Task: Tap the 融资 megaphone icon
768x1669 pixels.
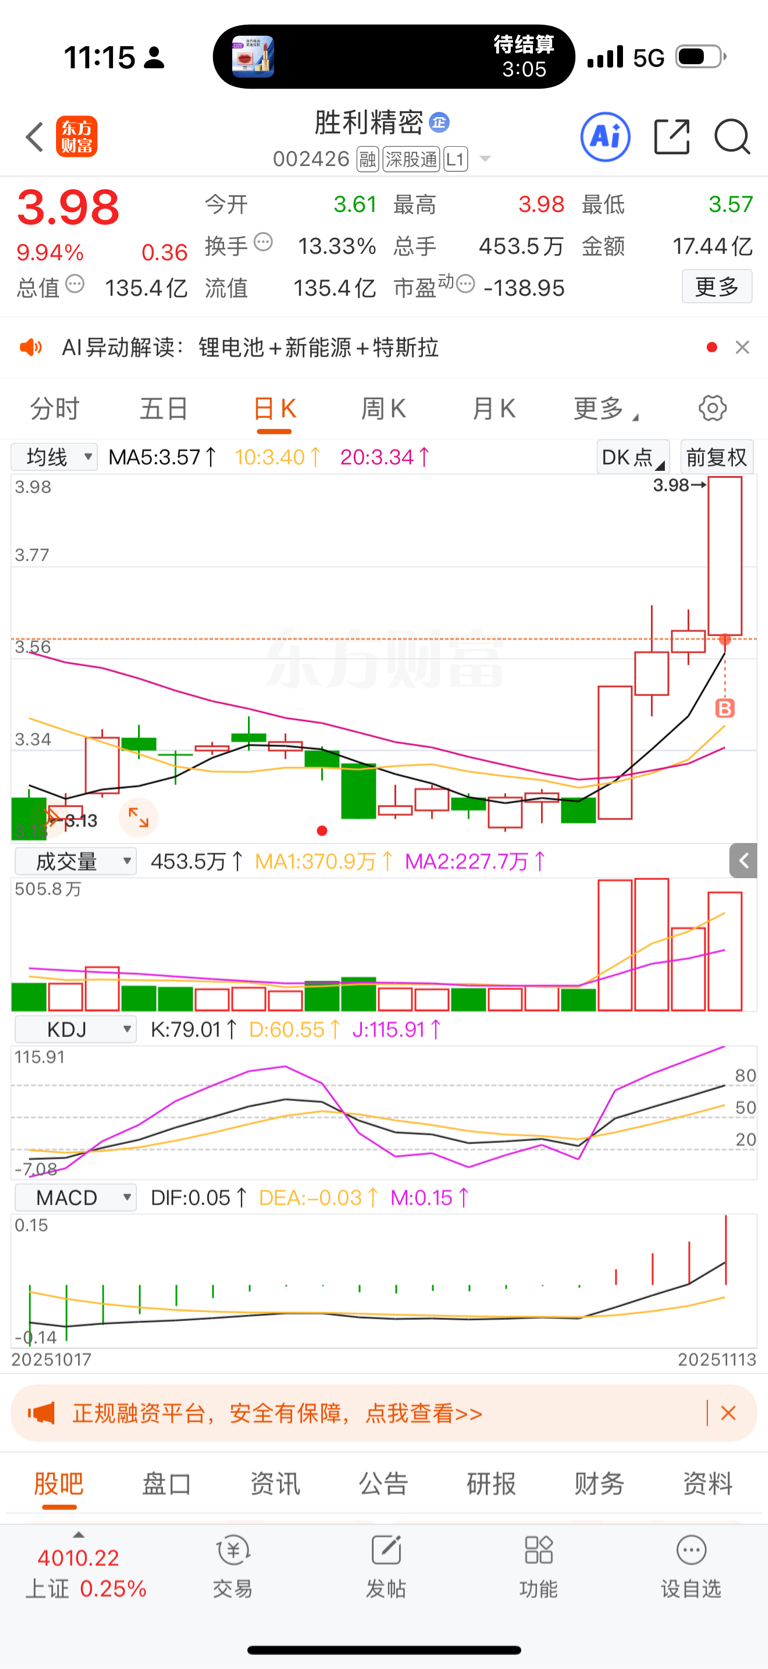Action: (x=41, y=1413)
